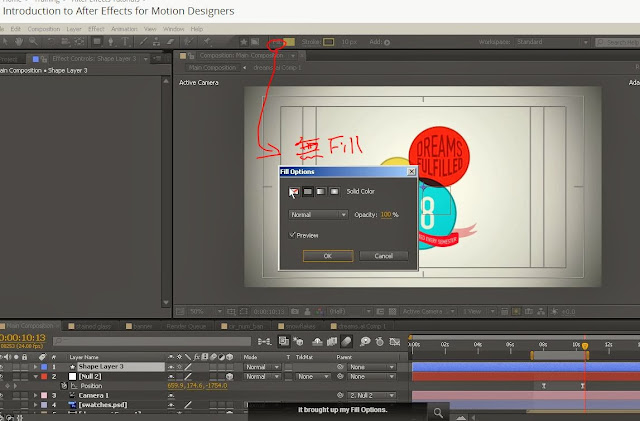Open the Active Camera view dropdown
The image size is (640, 421).
(427, 312)
